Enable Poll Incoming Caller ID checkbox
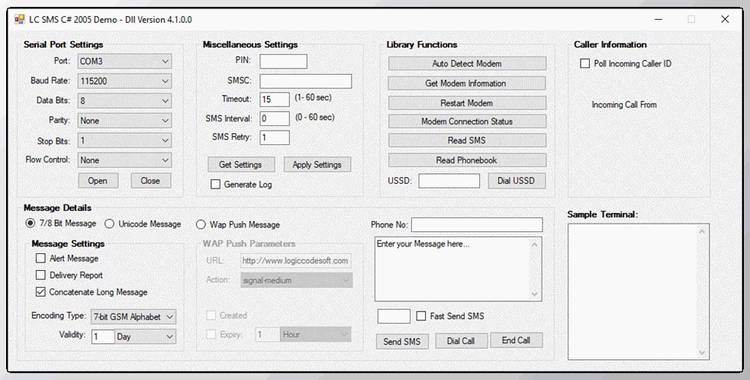This screenshot has height=380, width=750. pos(585,63)
